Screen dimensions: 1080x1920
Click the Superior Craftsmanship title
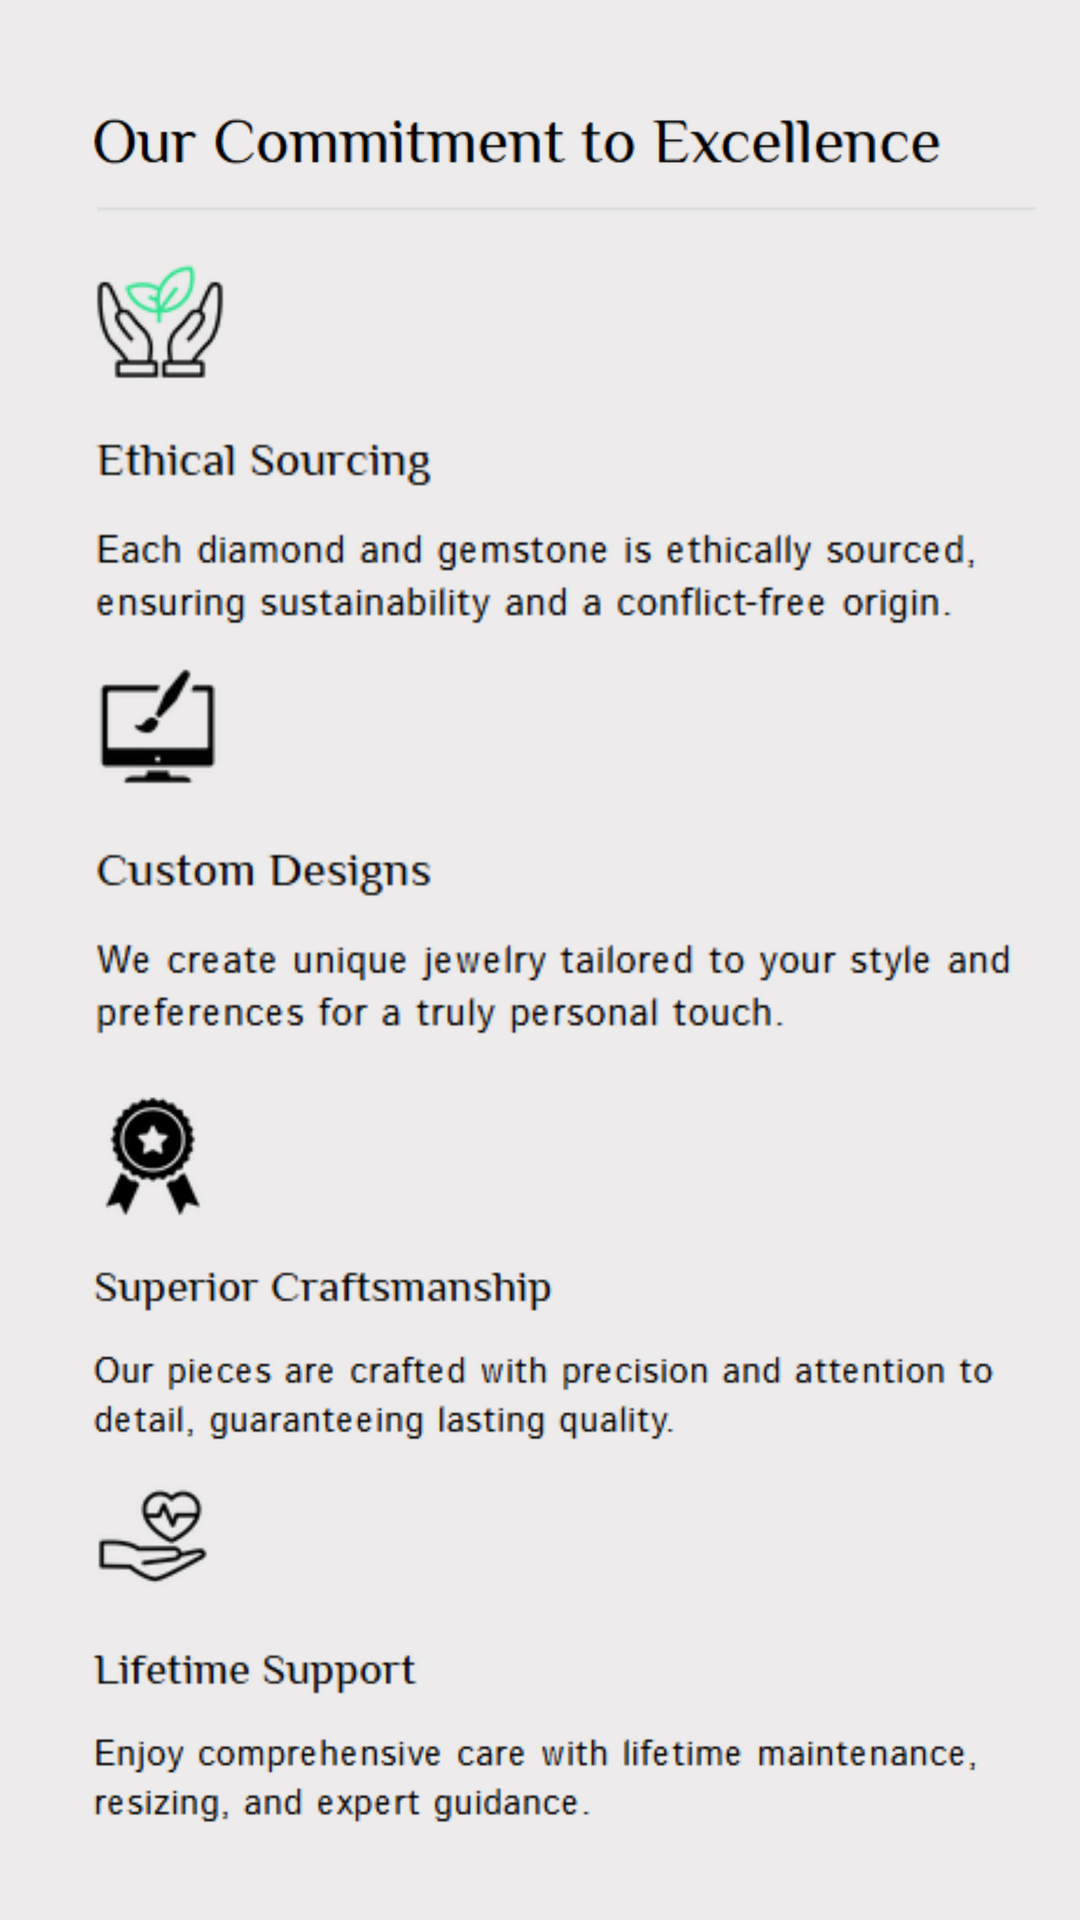[323, 1288]
